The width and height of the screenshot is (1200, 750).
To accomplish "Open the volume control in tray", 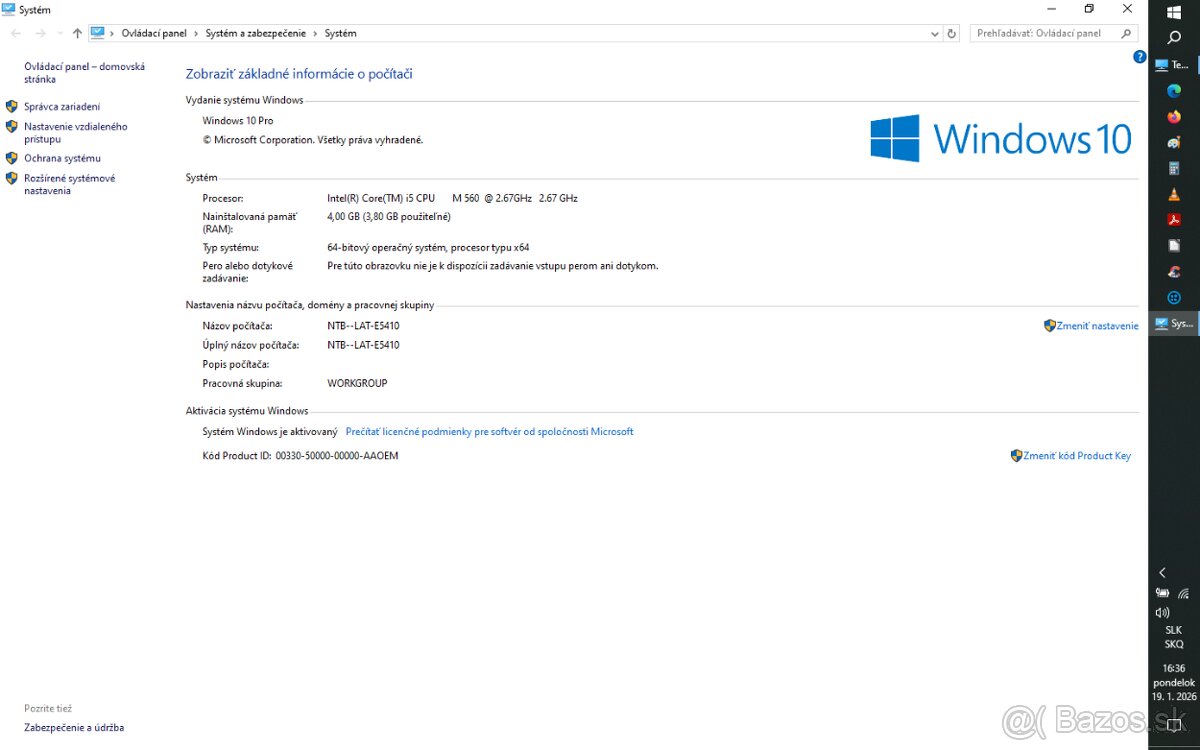I will pos(1162,612).
